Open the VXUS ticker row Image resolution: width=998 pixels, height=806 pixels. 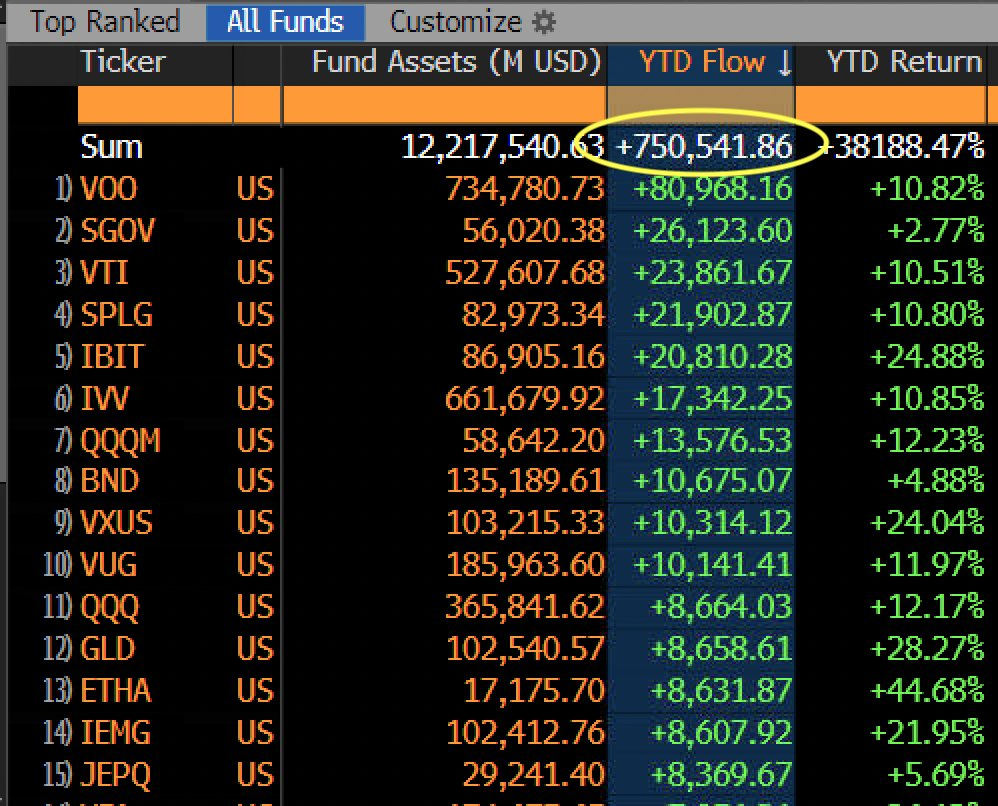tap(116, 523)
